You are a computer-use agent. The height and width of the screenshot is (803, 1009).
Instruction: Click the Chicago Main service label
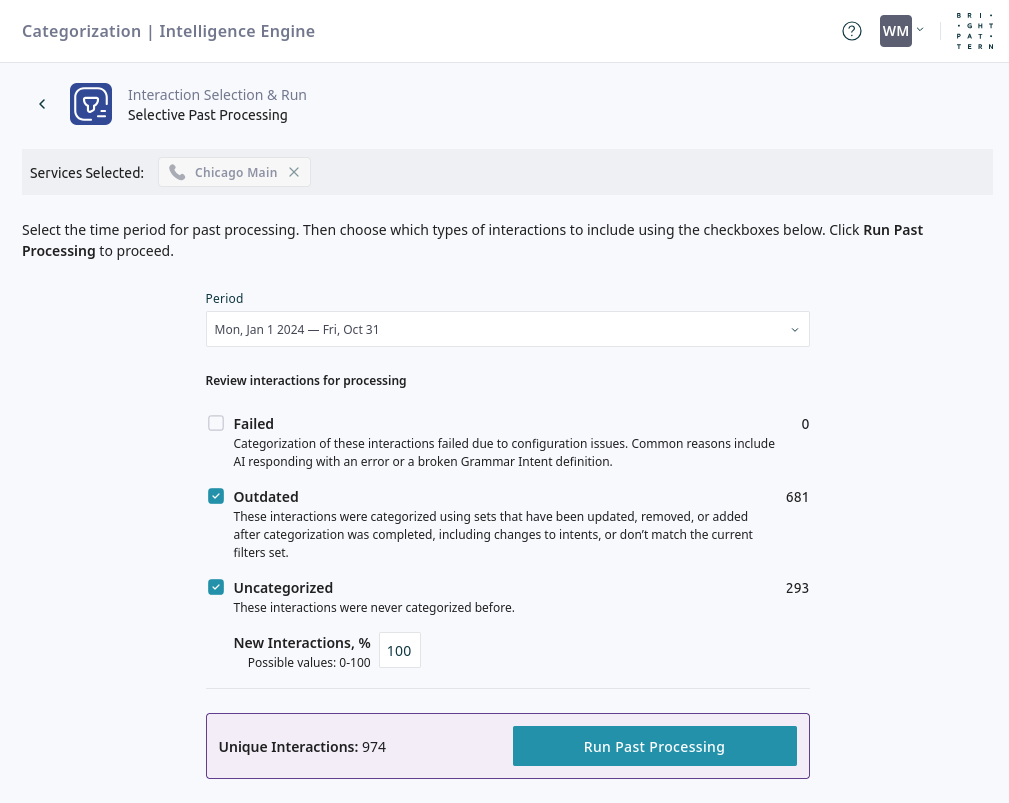[236, 172]
